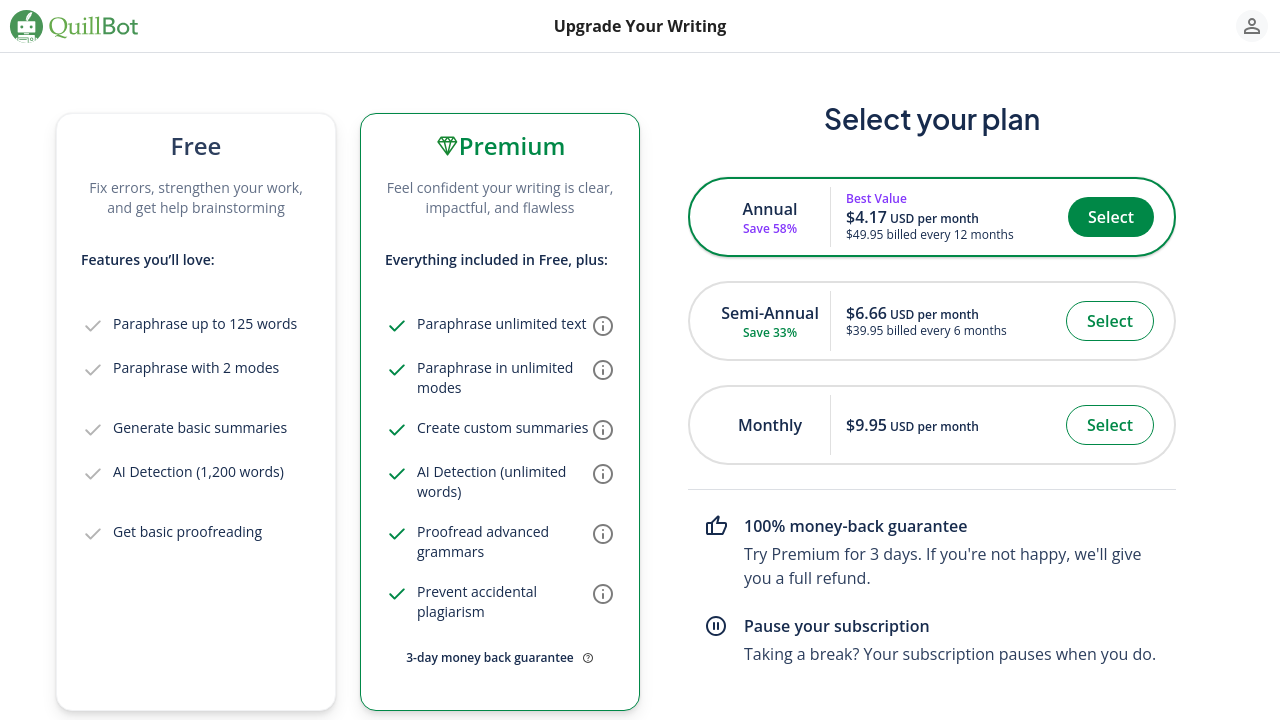The height and width of the screenshot is (720, 1280).
Task: Click info icon beside Paraphrase unlimited text
Action: [x=603, y=326]
